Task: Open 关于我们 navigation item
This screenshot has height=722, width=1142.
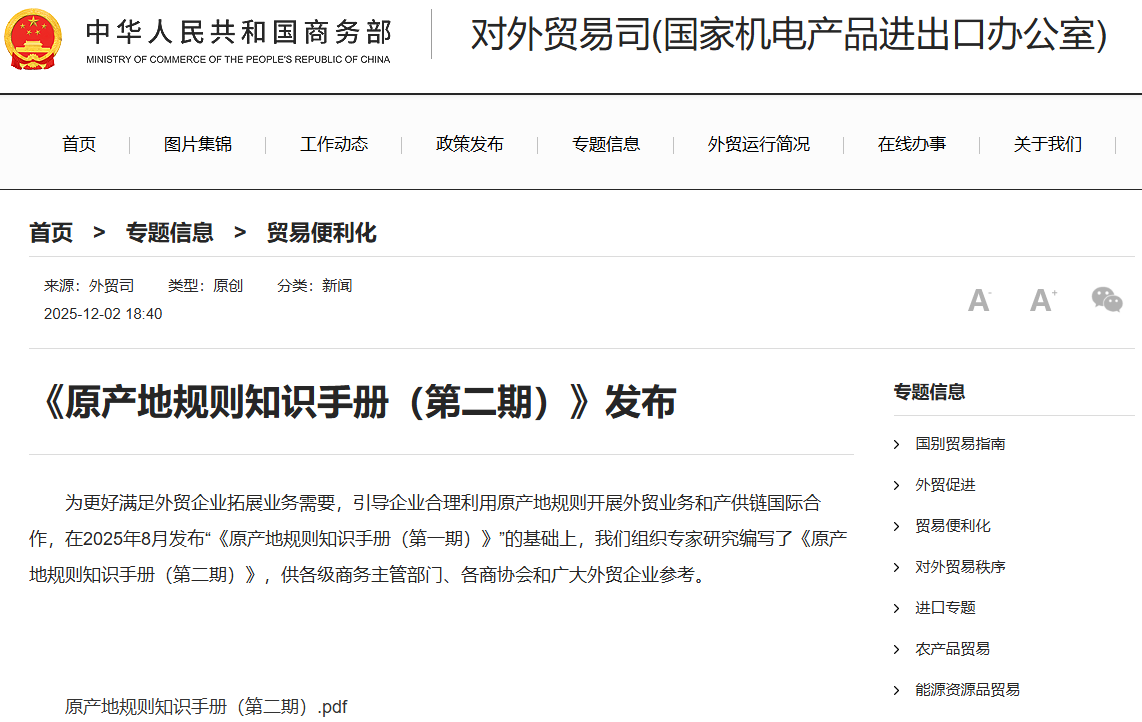Action: (1047, 144)
